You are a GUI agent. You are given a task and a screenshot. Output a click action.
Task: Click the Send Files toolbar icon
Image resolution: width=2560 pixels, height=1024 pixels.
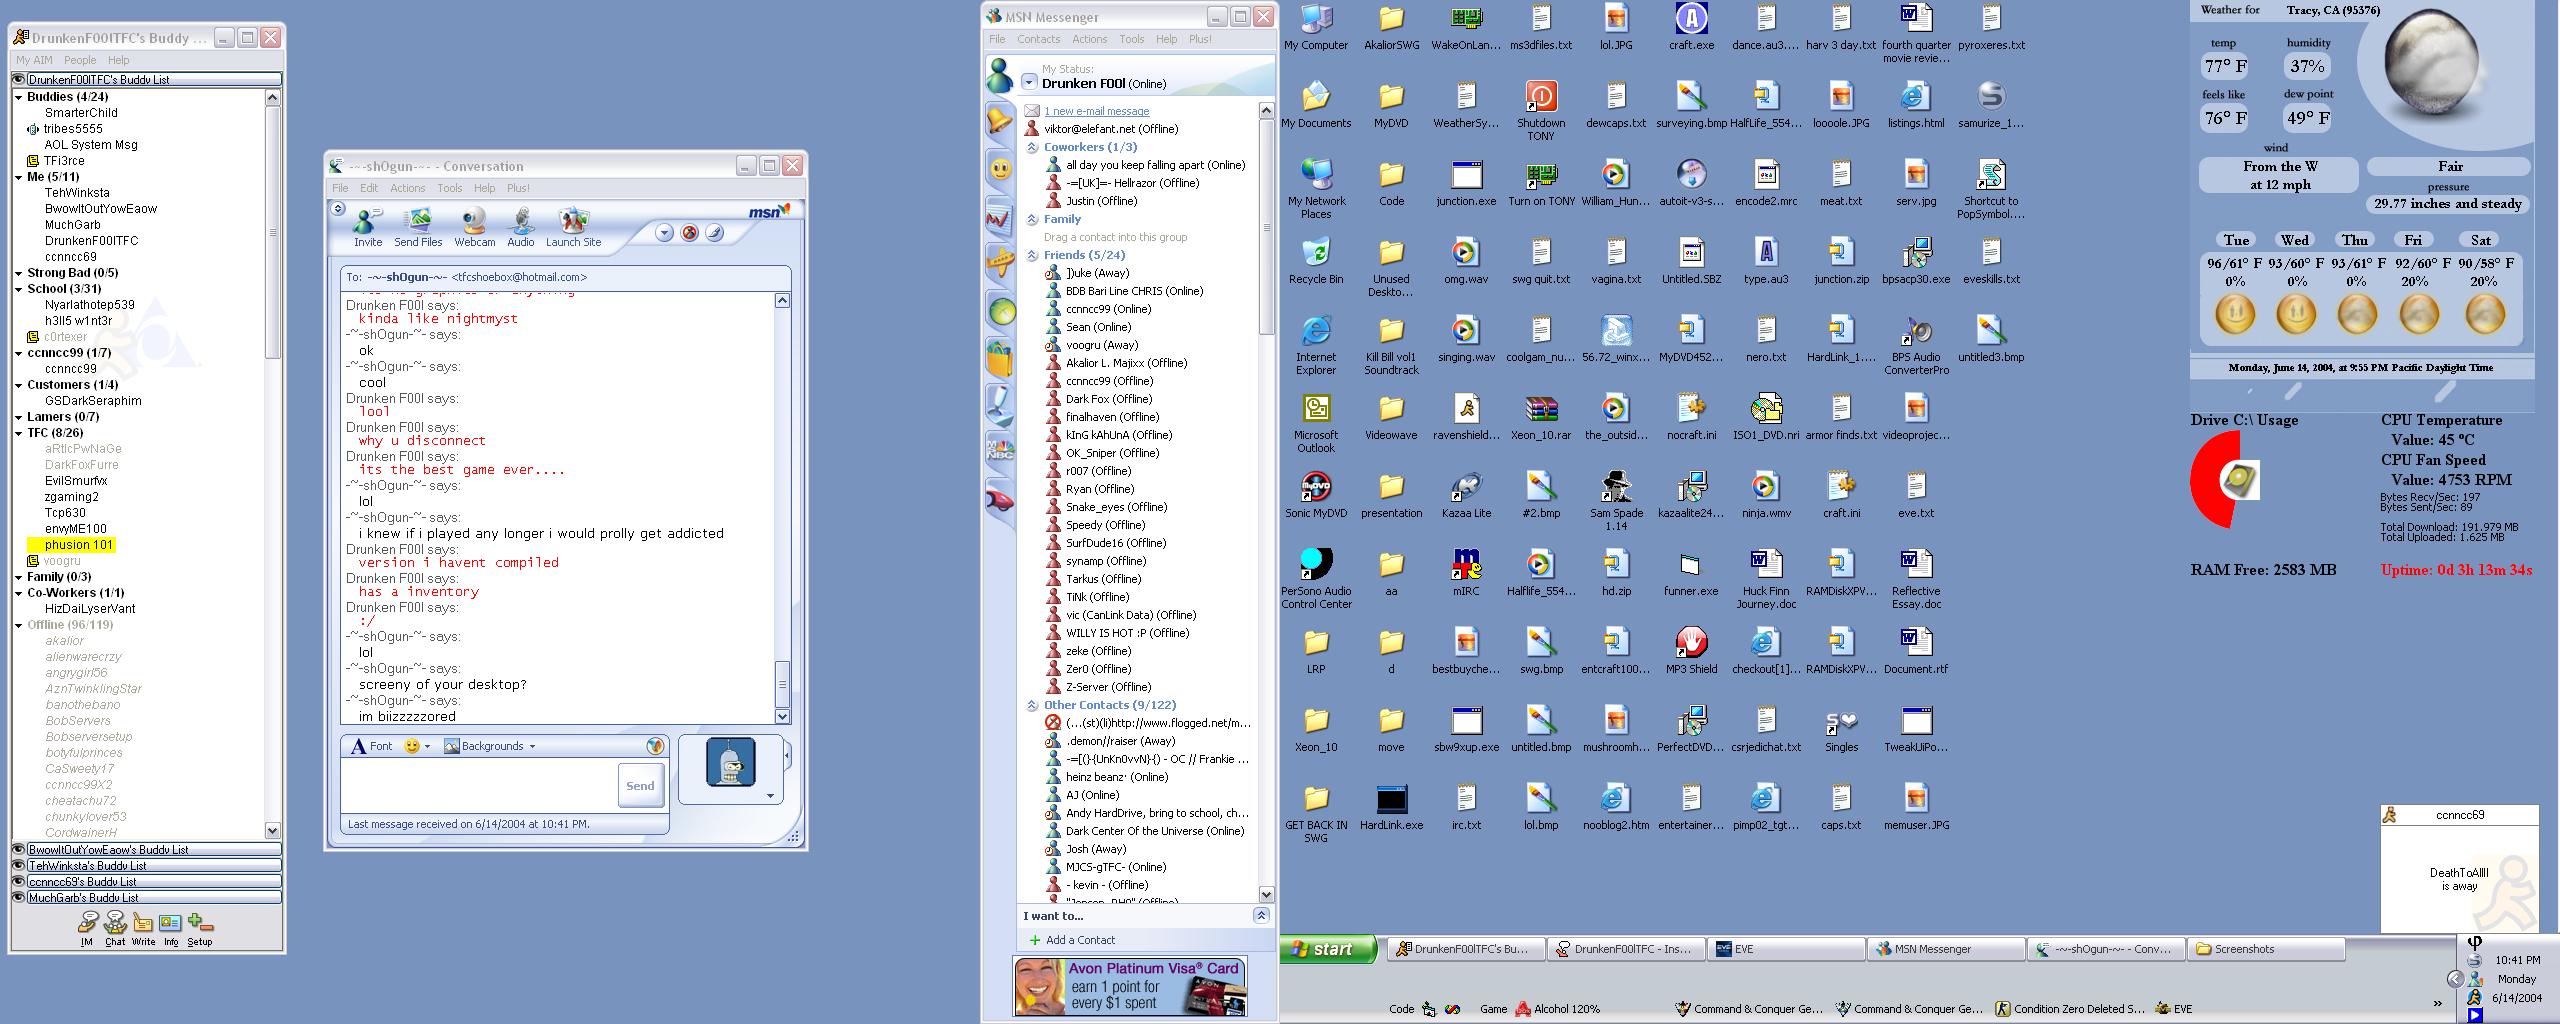tap(418, 228)
